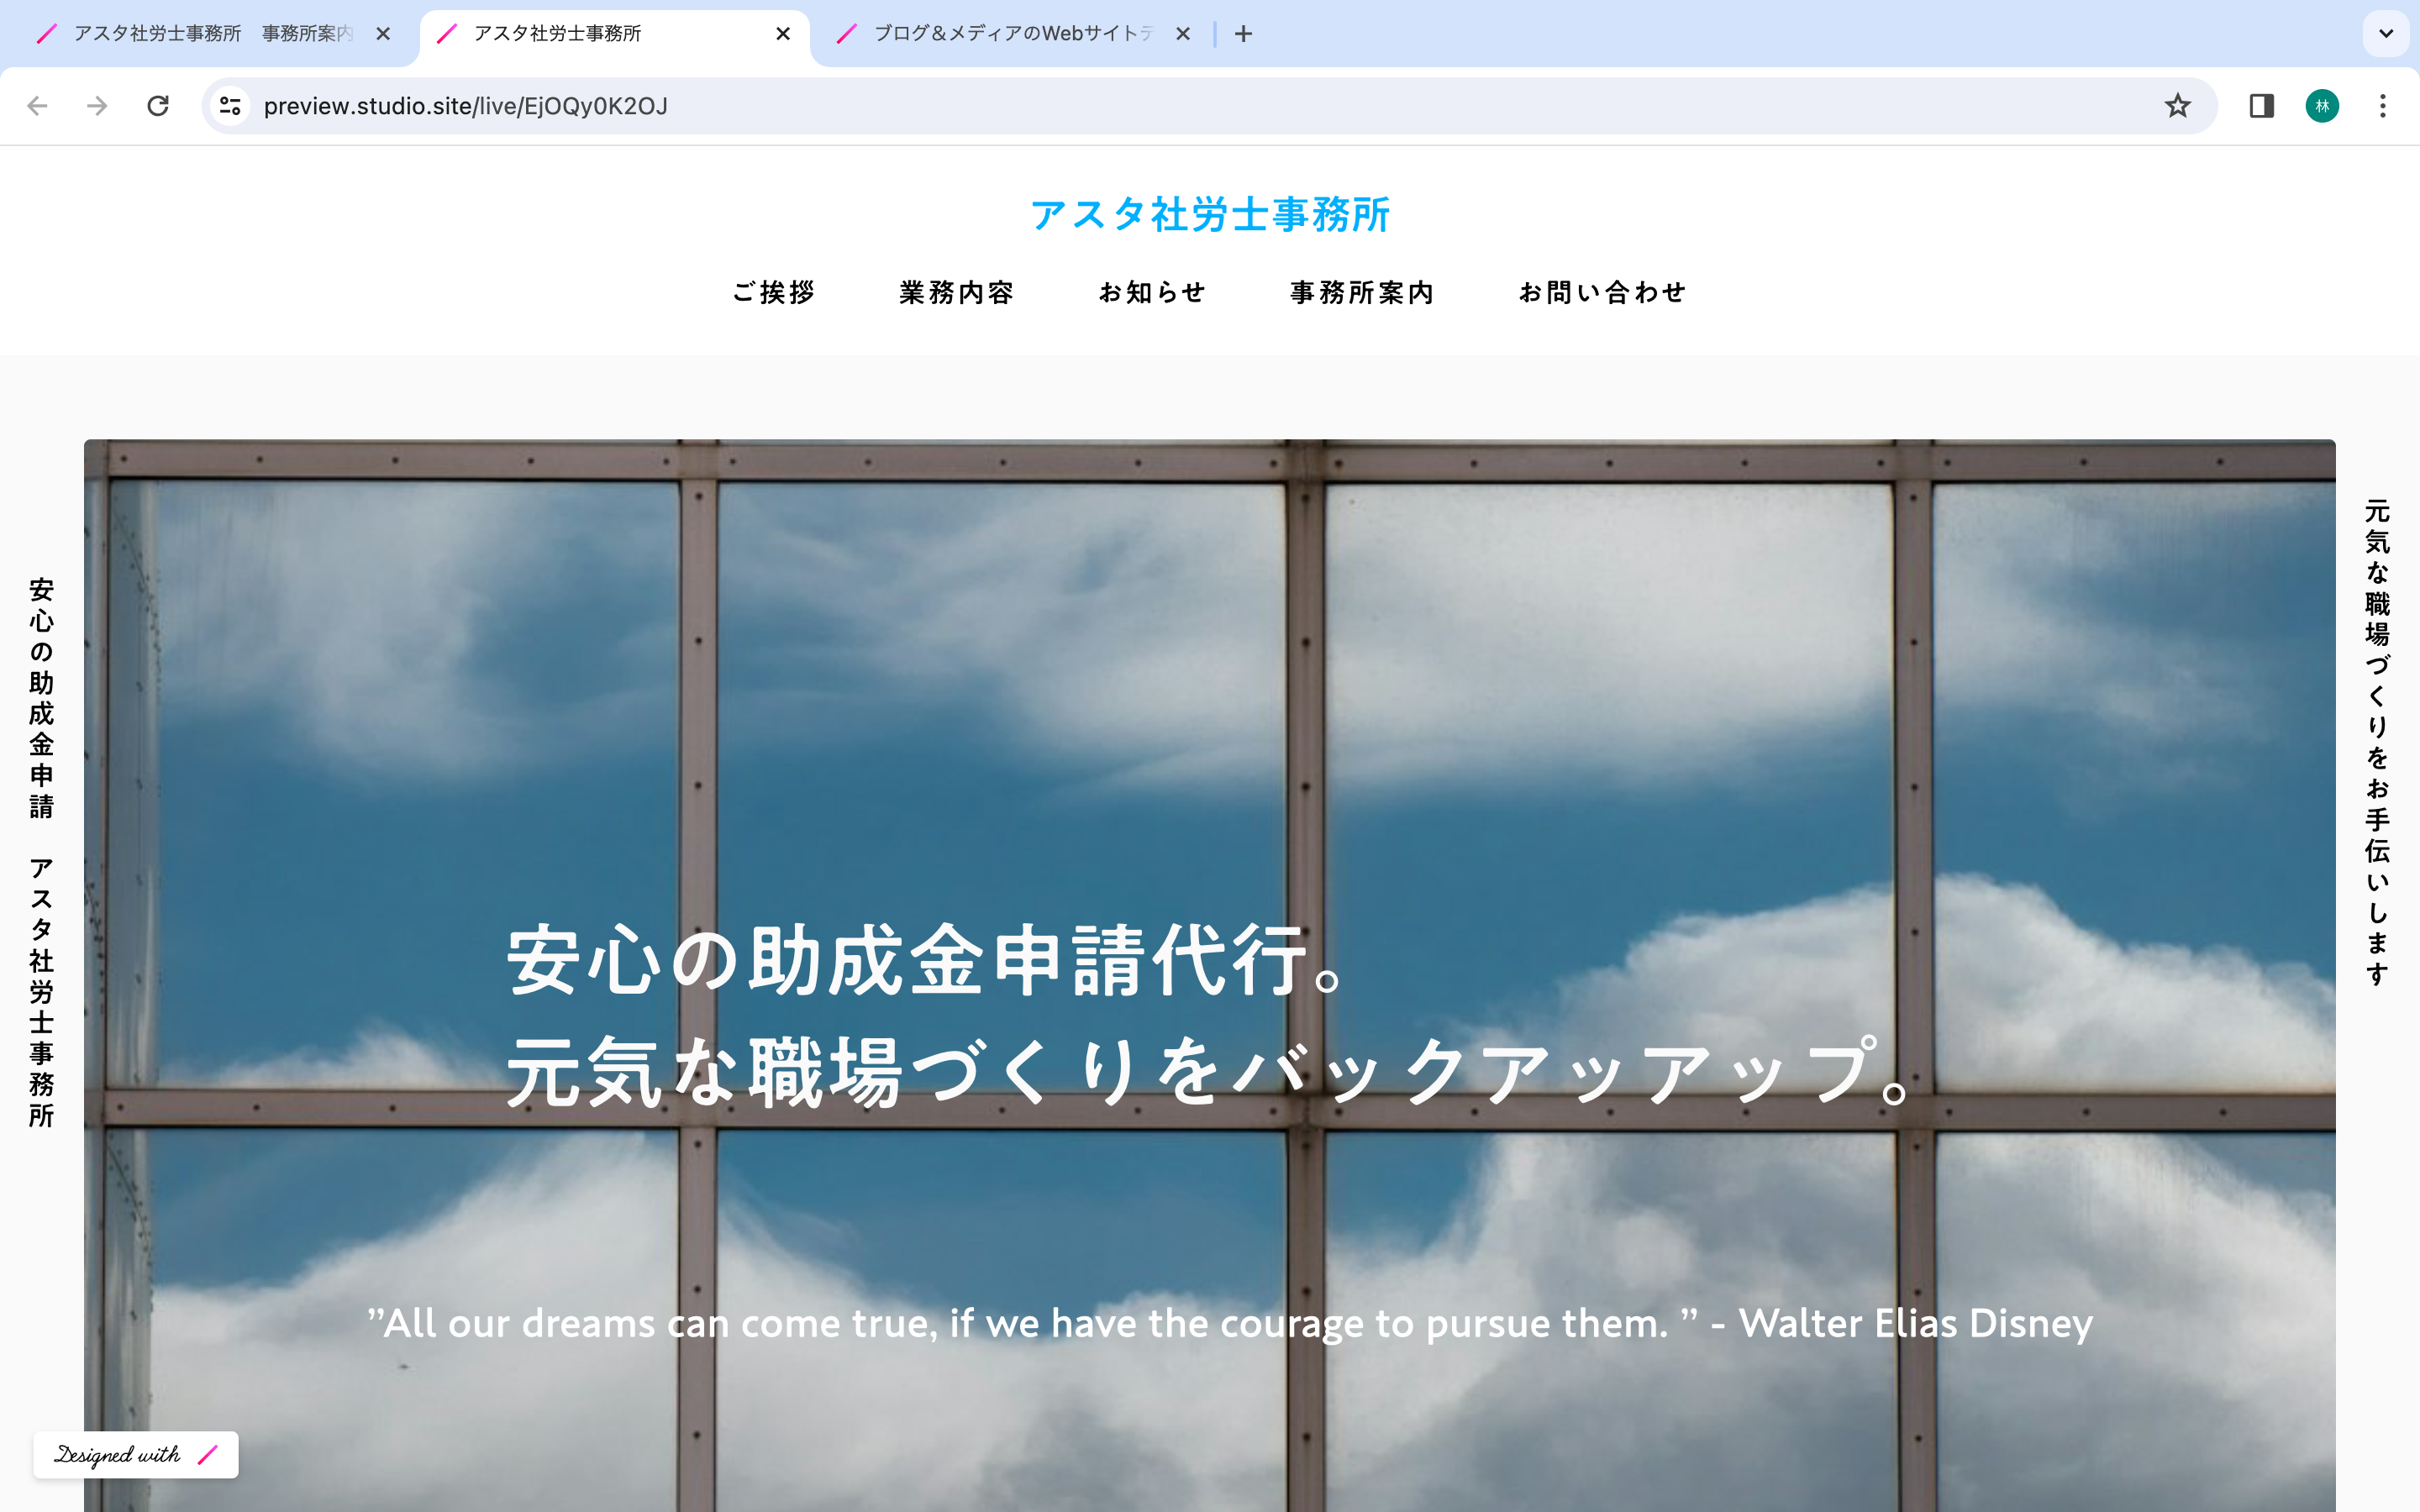Switch to the 事務所案内 first tab
Screen dimensions: 2420x1512
(x=200, y=34)
